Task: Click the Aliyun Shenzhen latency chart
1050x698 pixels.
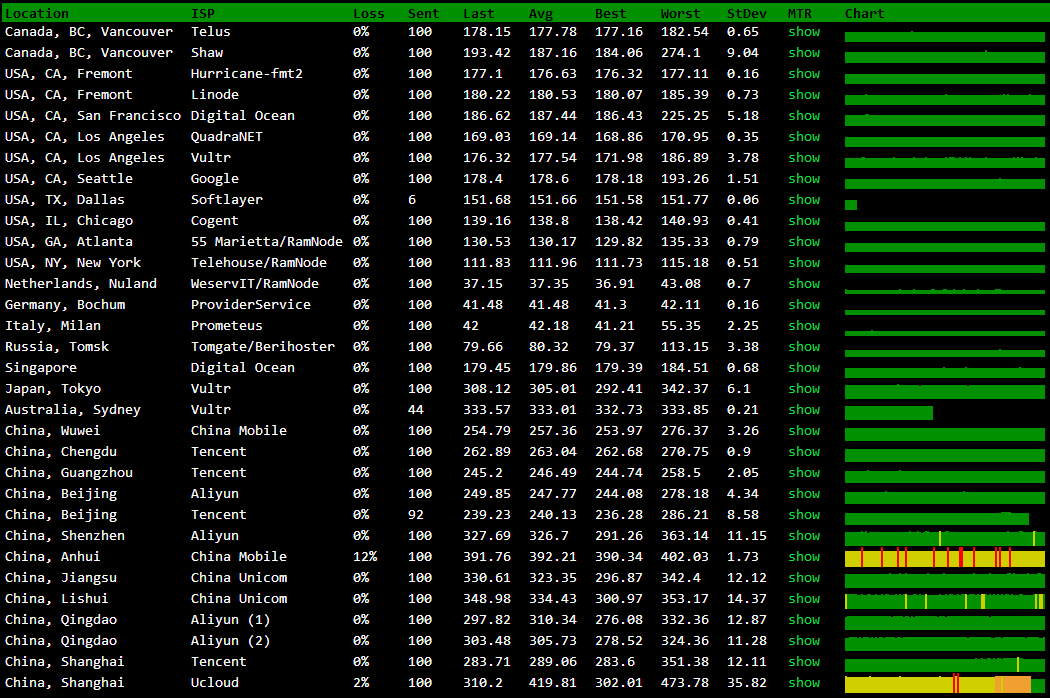Action: point(945,537)
